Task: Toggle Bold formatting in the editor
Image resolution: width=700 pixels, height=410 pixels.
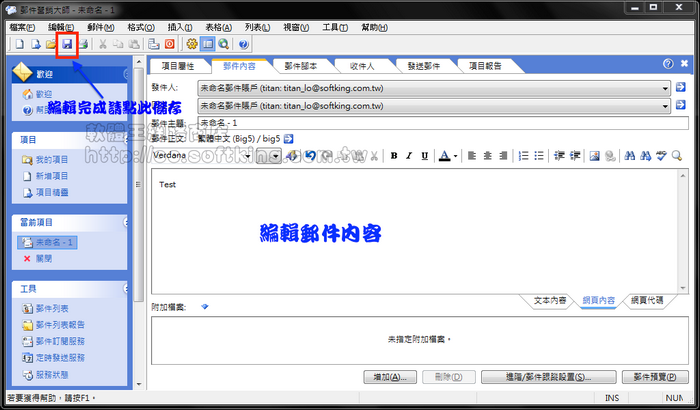Action: coord(394,156)
